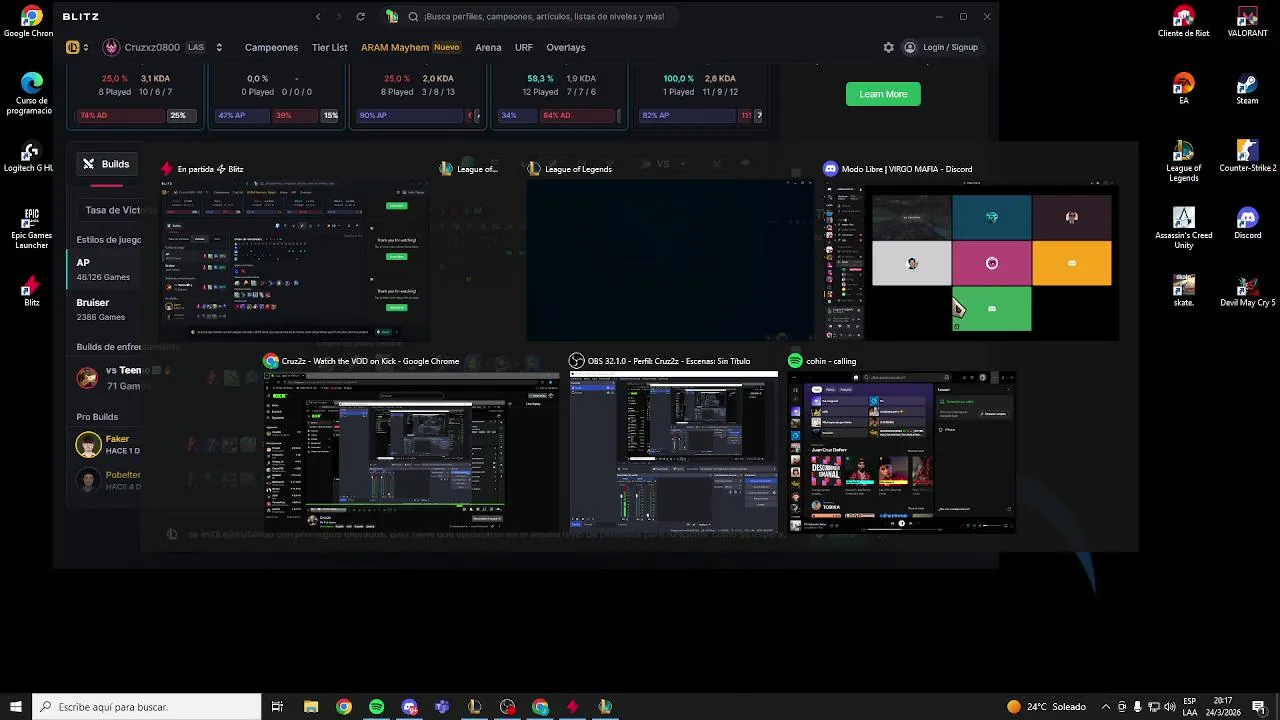This screenshot has height=720, width=1280.
Task: Open the Blitz game selector dropdown
Action: pos(78,47)
